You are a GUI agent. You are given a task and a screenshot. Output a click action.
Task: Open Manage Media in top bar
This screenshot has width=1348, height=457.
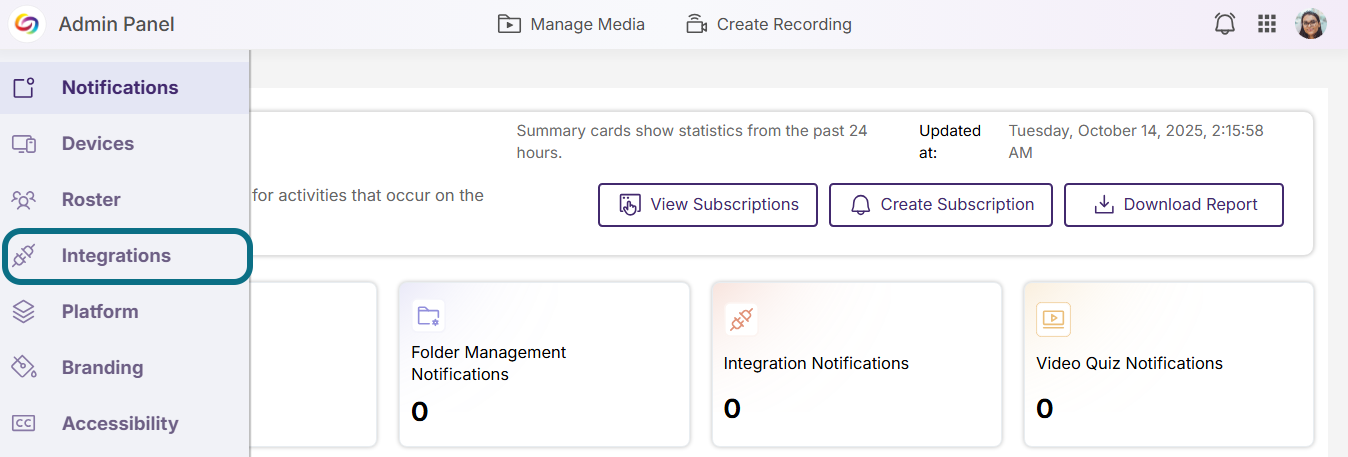(571, 24)
